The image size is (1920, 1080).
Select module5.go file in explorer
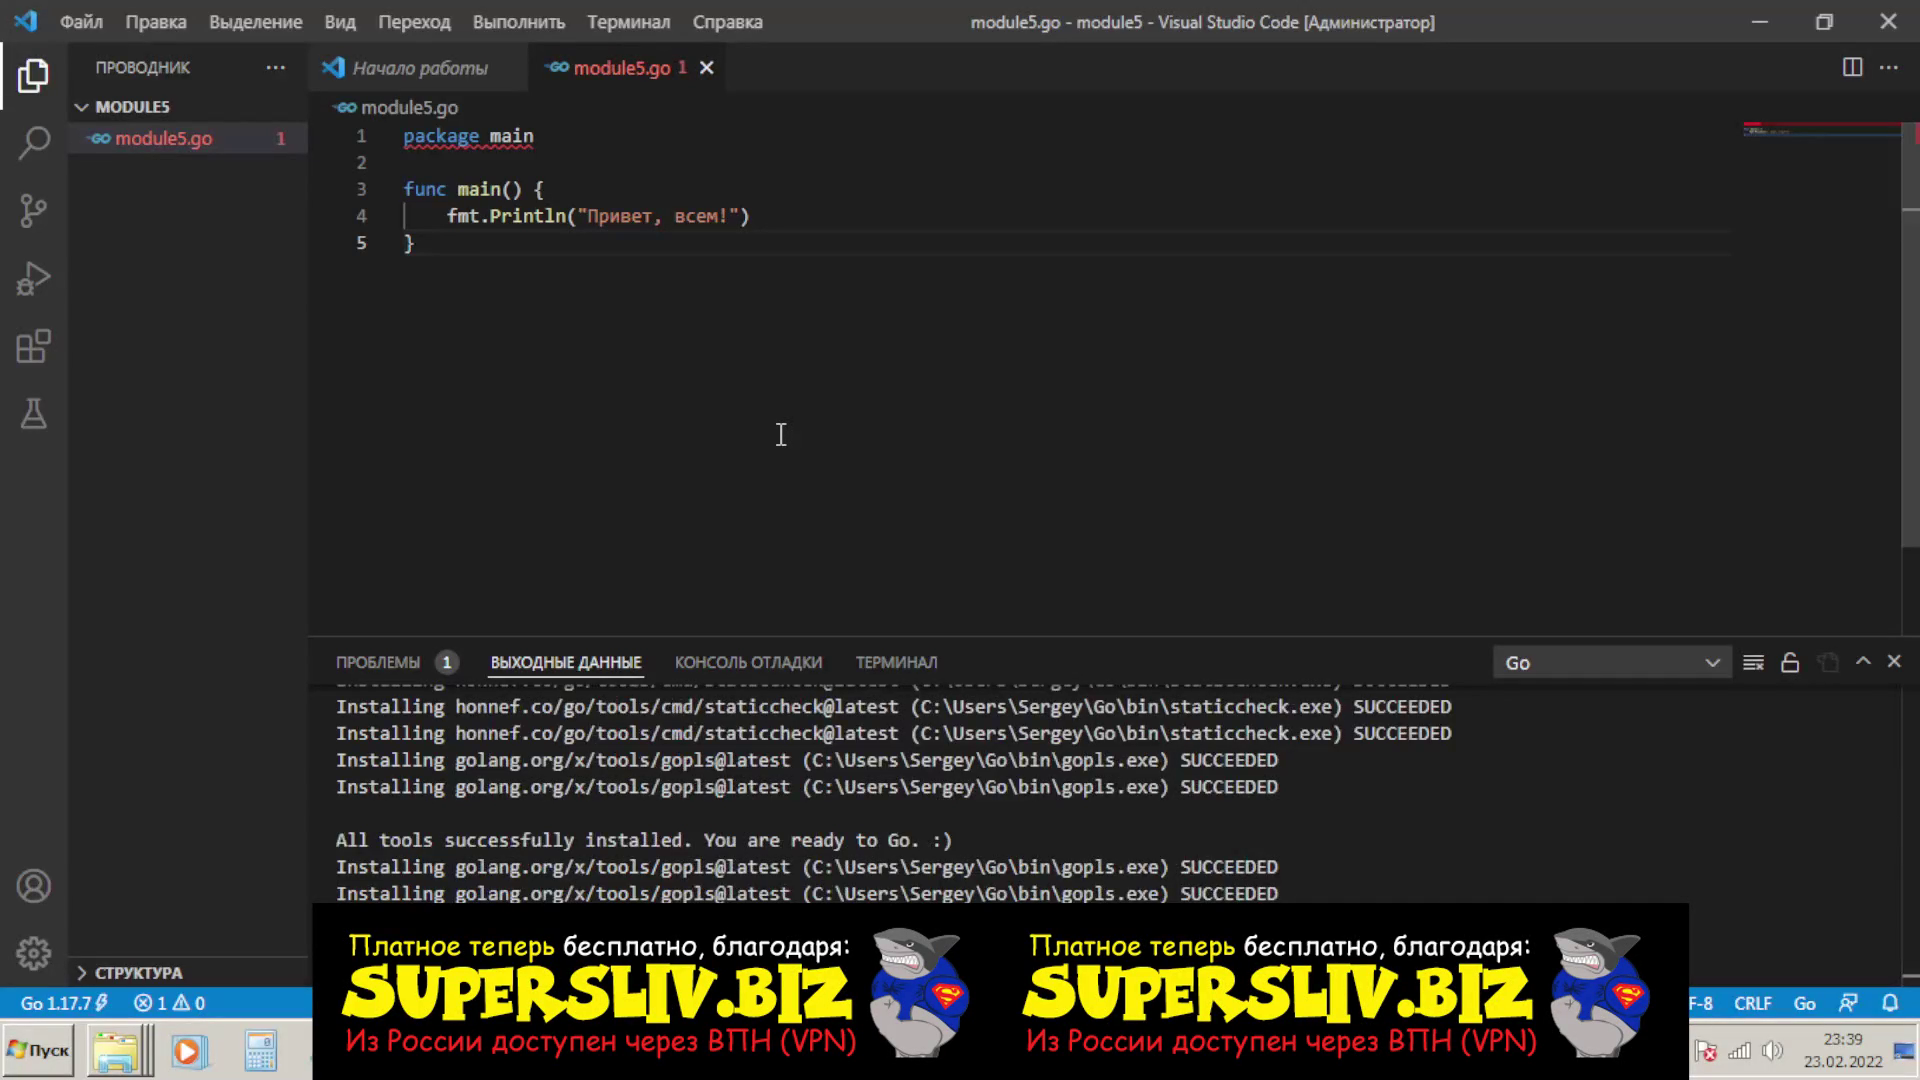[188, 138]
